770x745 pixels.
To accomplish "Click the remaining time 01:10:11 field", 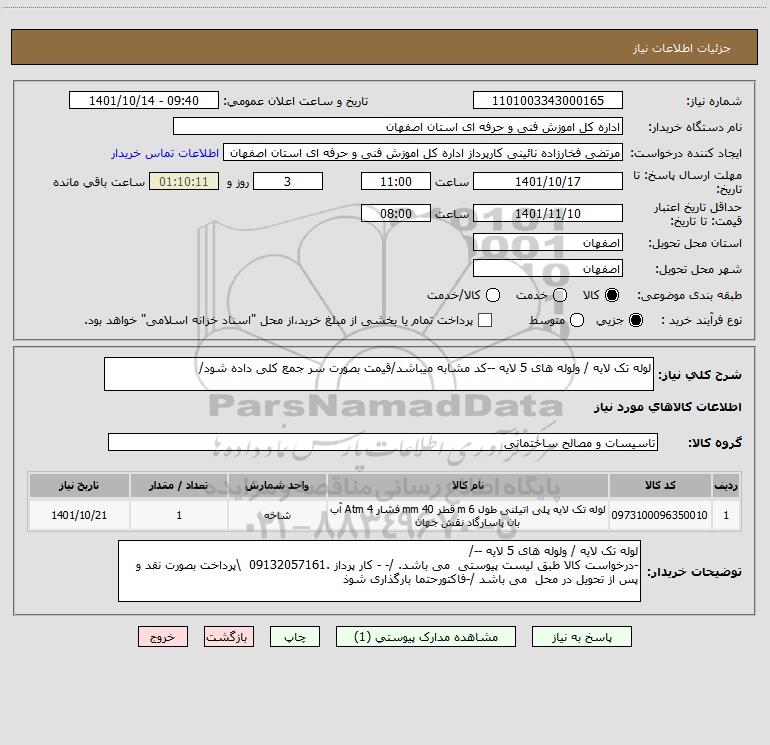I will click(184, 181).
